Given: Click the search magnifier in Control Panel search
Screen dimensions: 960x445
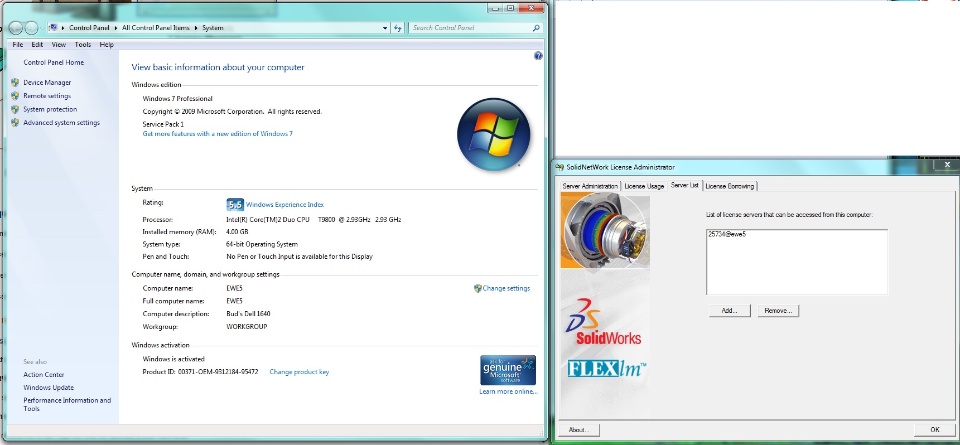Looking at the screenshot, I should [x=536, y=28].
